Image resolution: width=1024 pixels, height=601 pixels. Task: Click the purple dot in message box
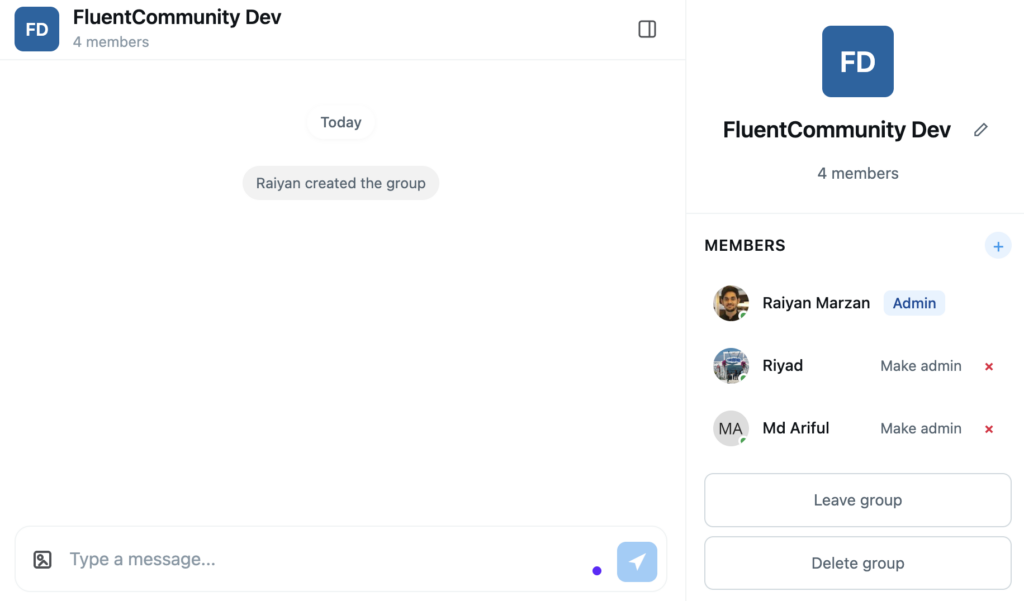pyautogui.click(x=597, y=571)
